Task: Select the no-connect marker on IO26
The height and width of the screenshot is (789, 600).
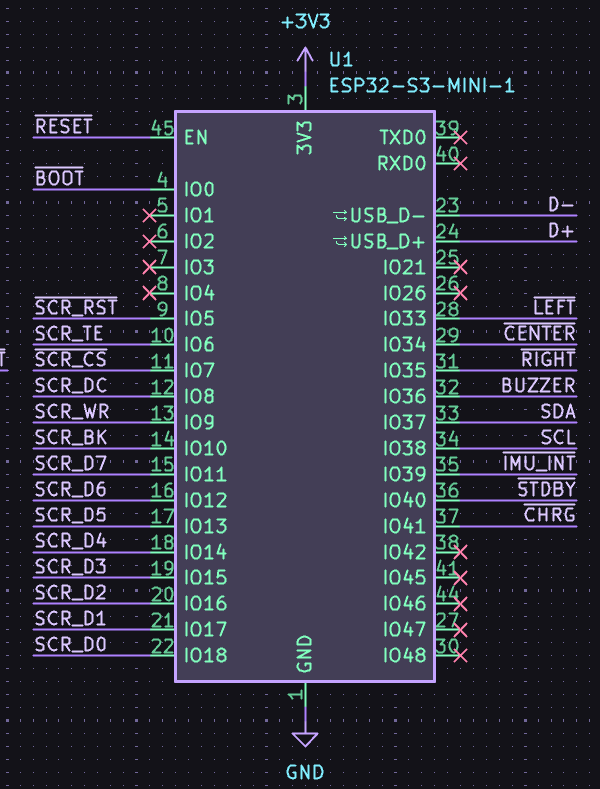Action: (461, 293)
